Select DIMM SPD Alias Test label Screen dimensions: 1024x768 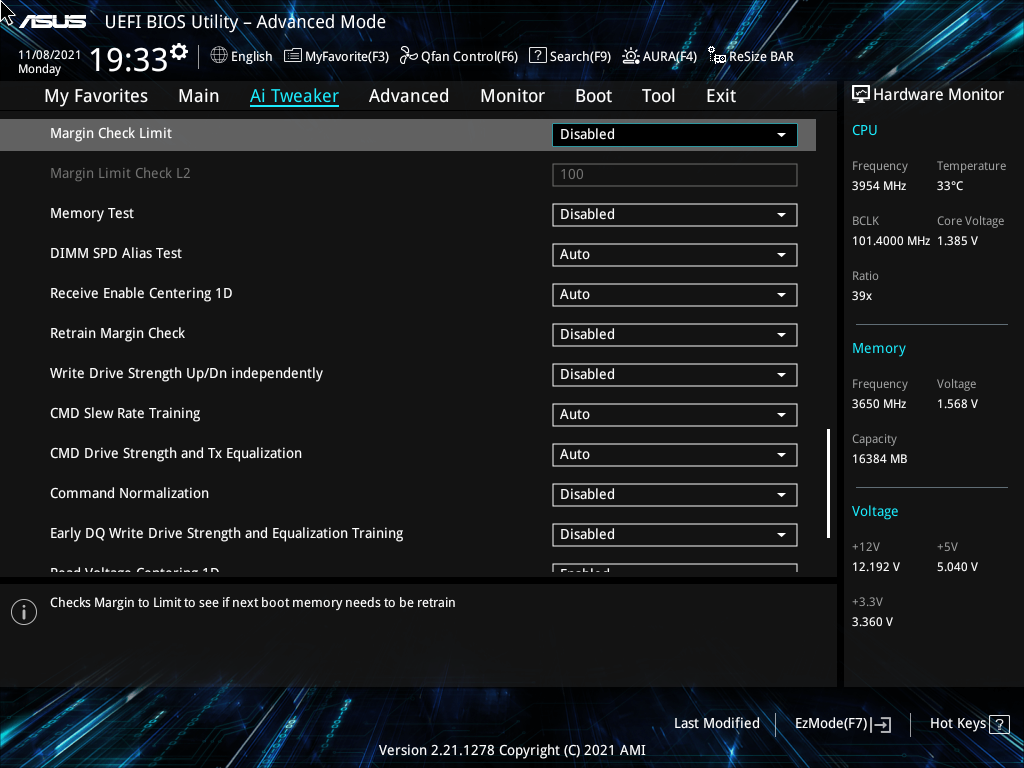(x=116, y=253)
